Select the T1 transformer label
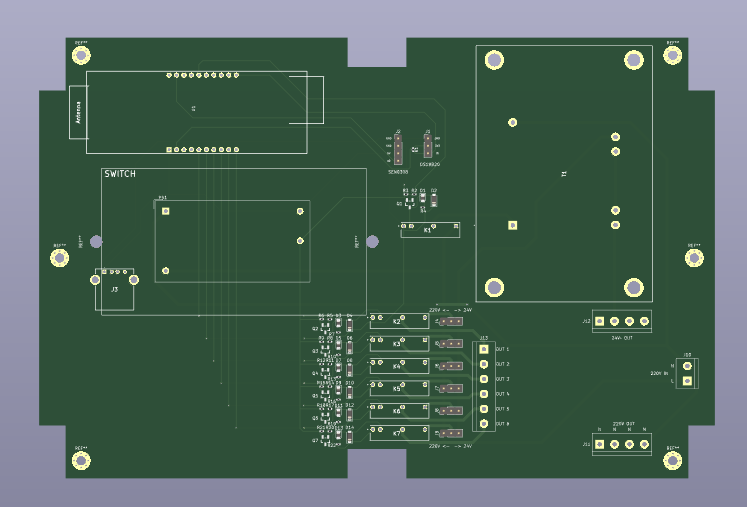Image resolution: width=747 pixels, height=507 pixels. (x=565, y=174)
